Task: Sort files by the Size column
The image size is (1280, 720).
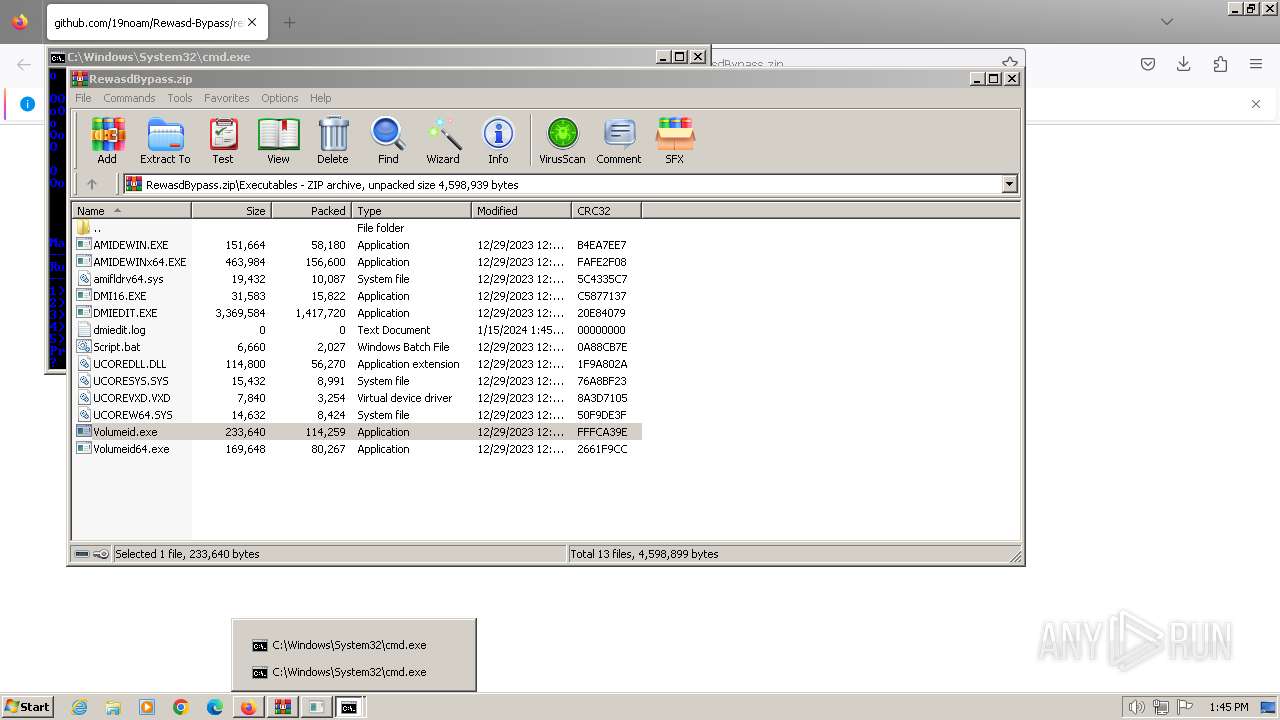Action: pyautogui.click(x=231, y=211)
